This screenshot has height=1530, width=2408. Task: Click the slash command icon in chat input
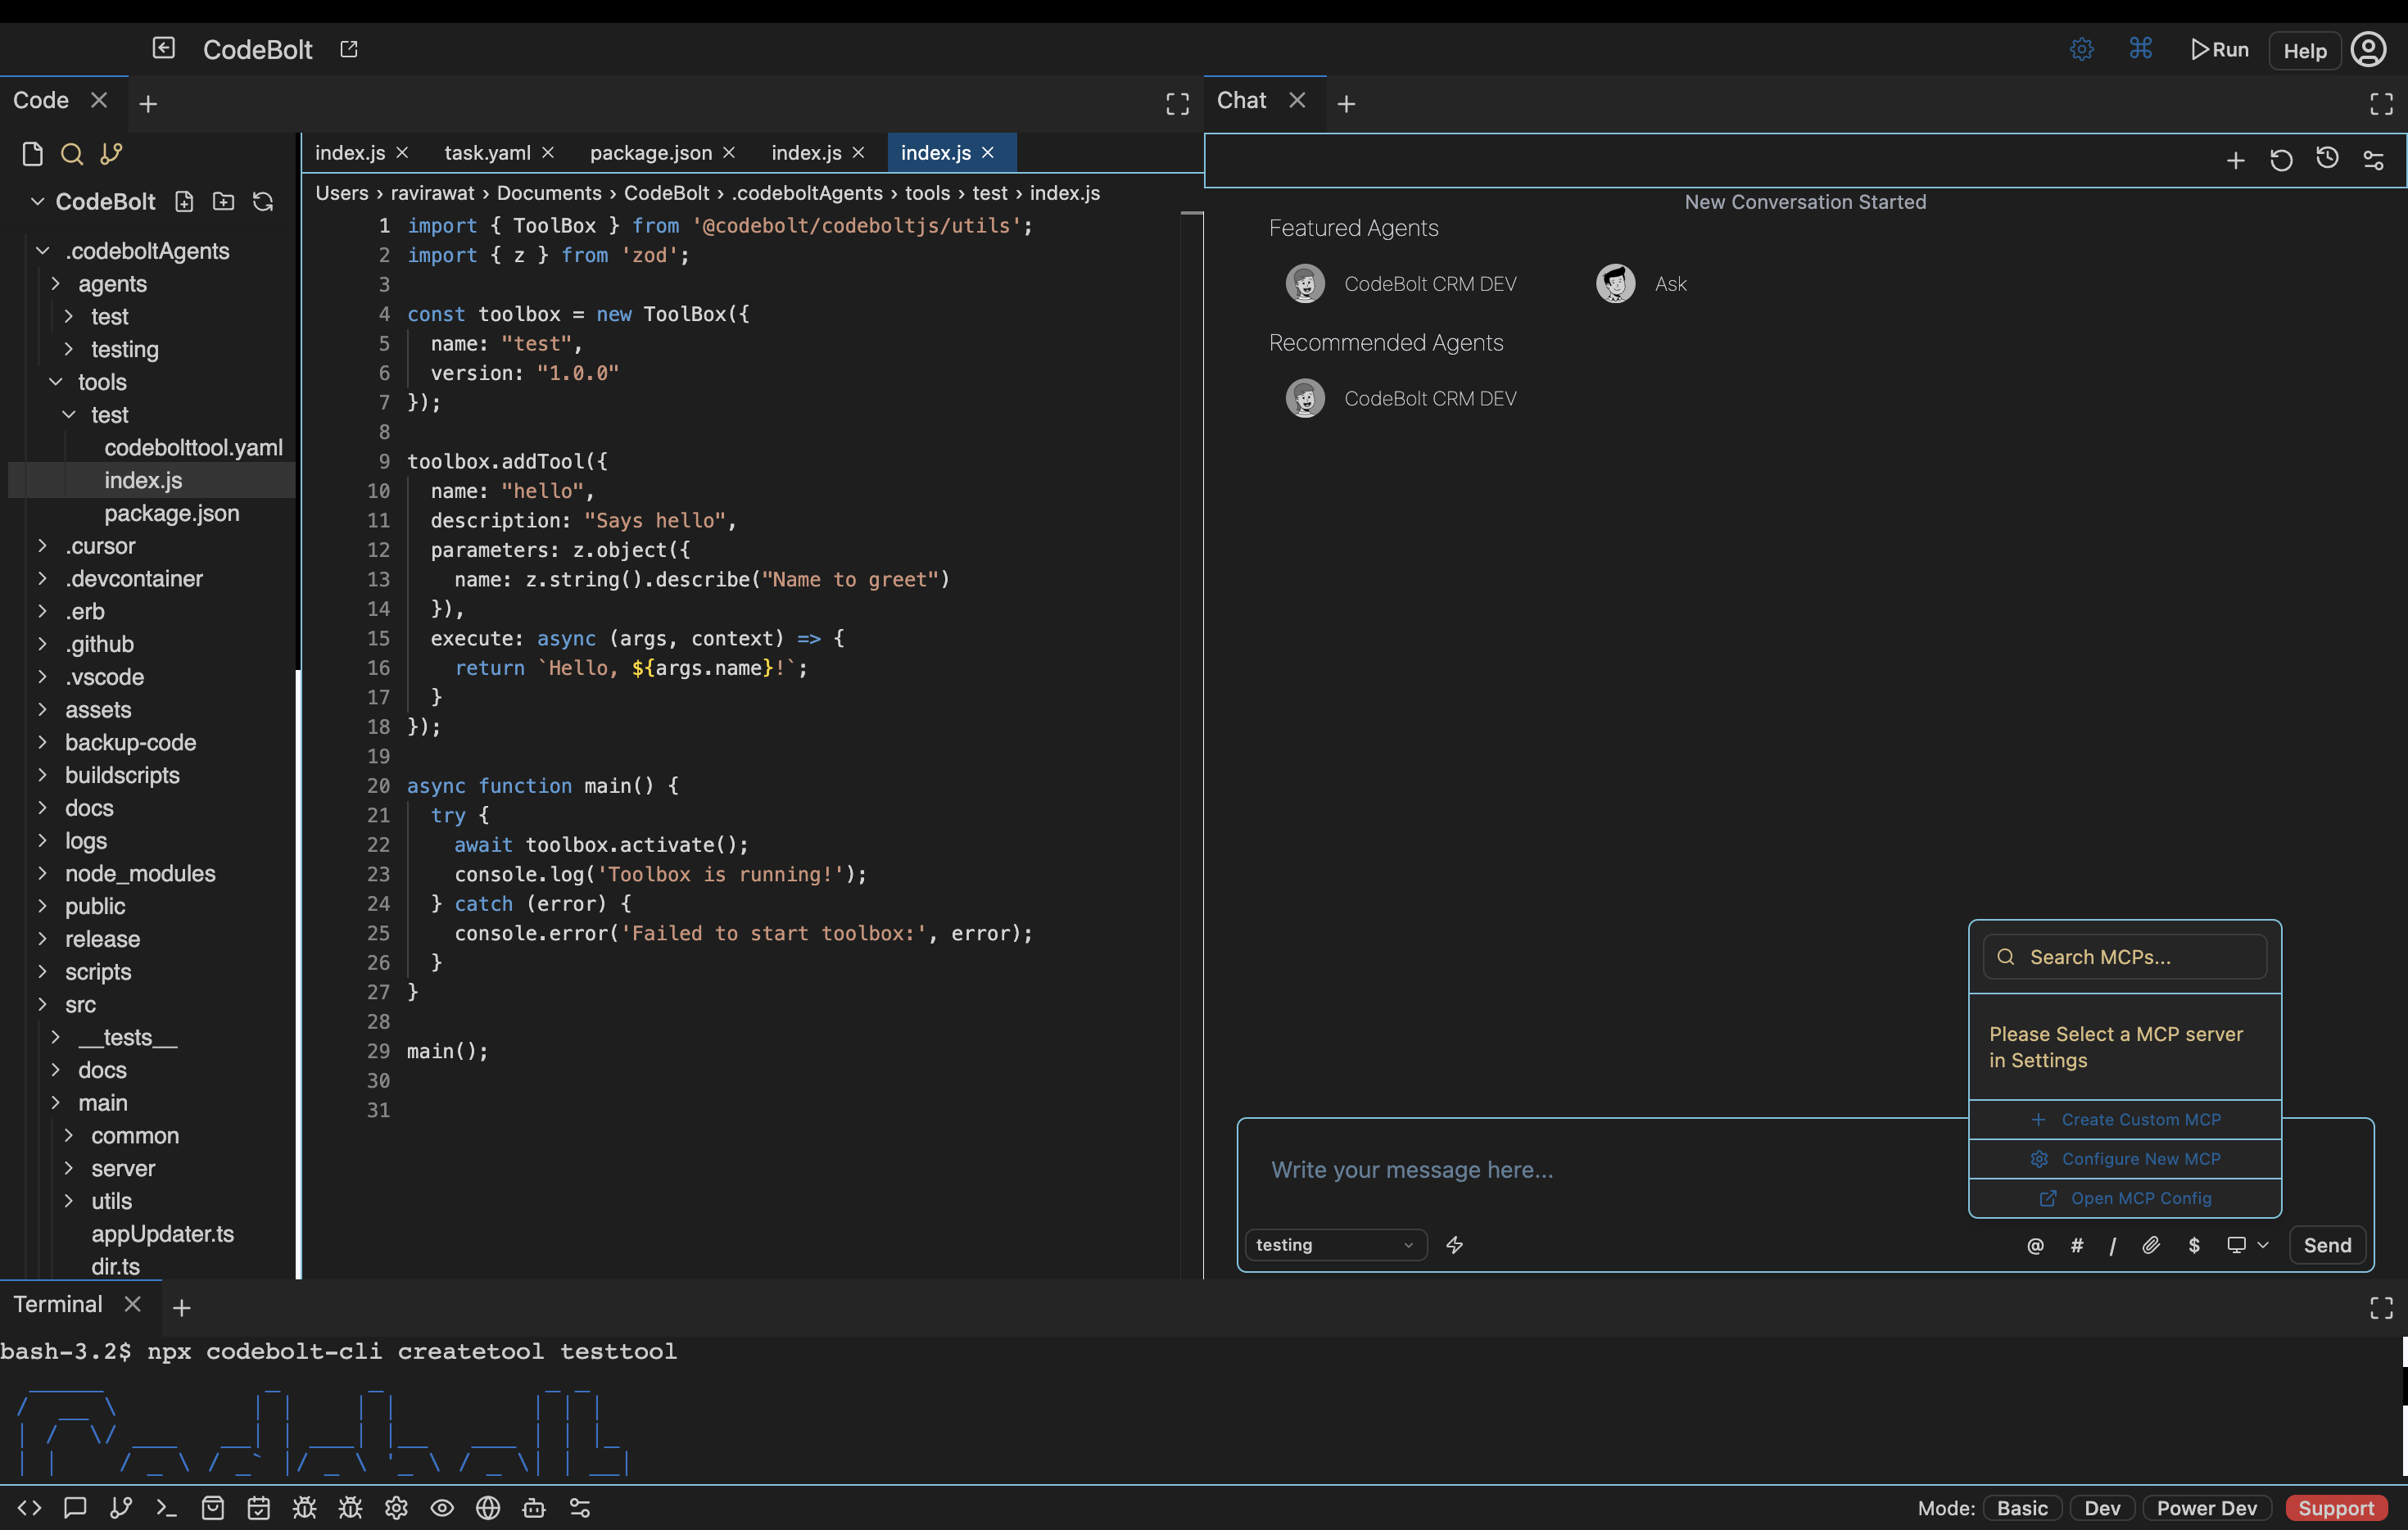(2113, 1245)
